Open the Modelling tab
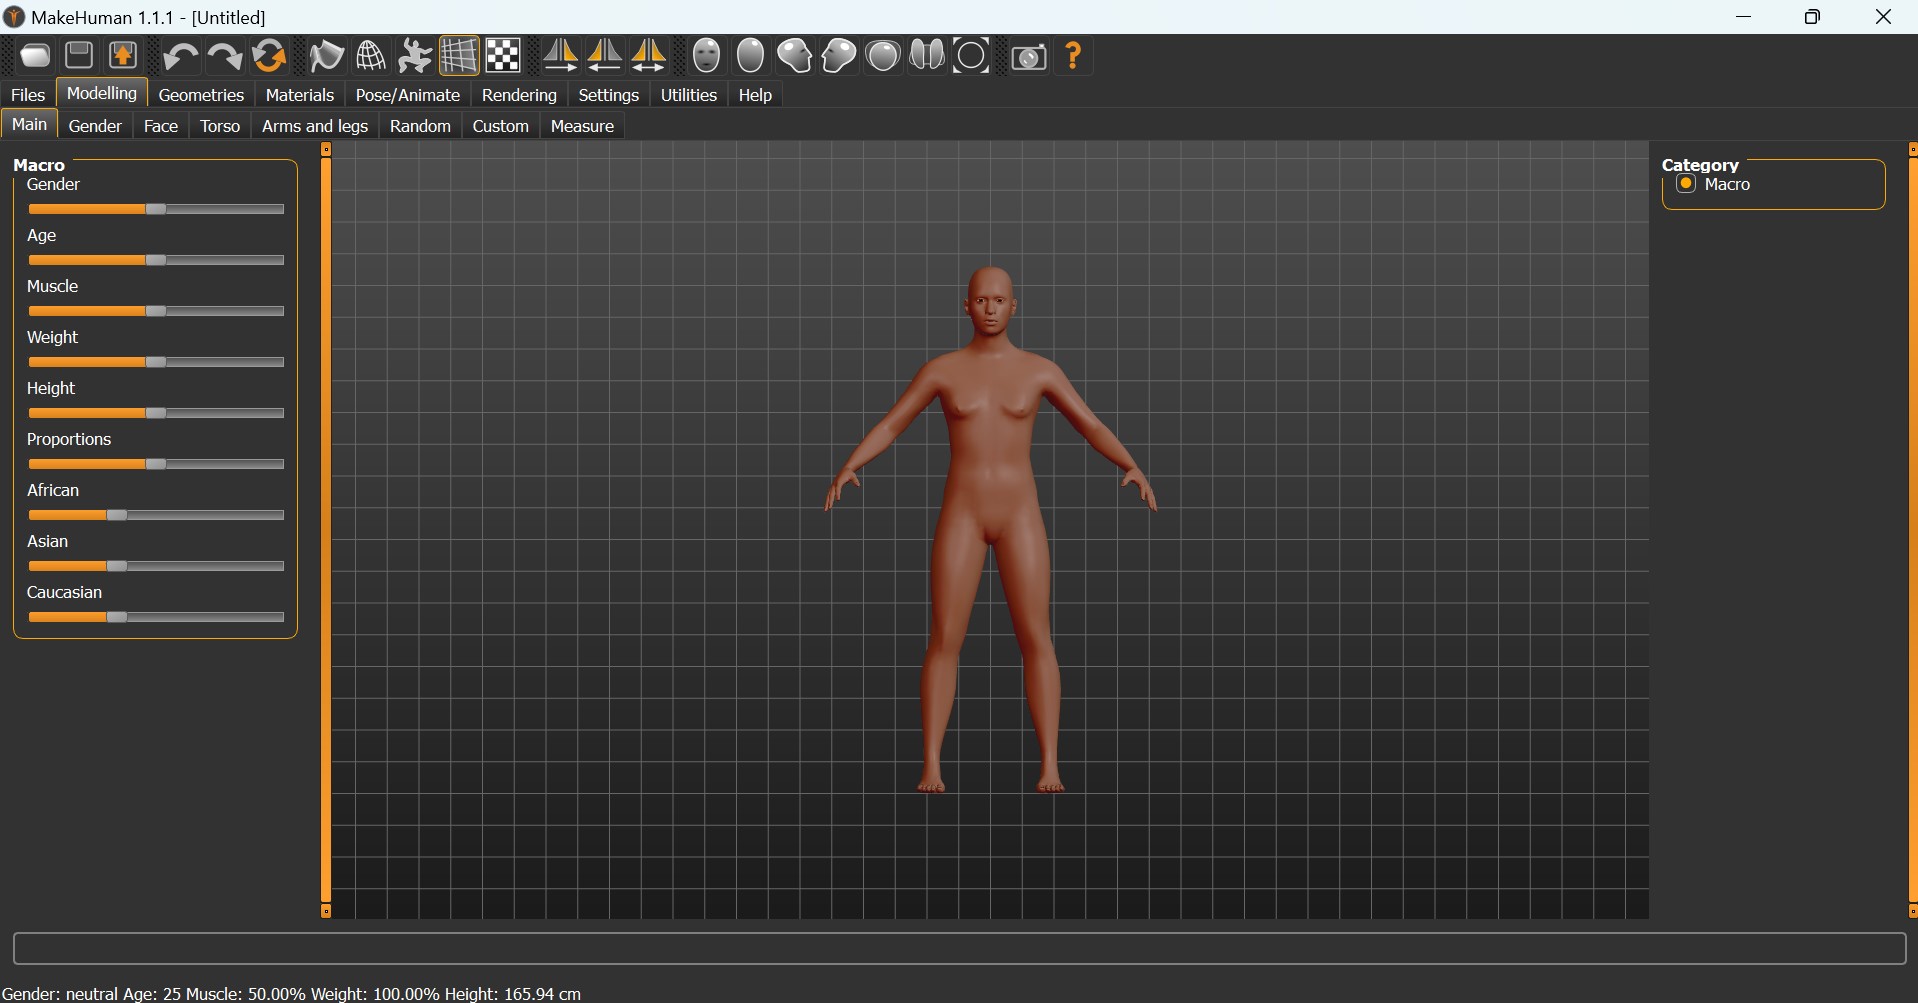This screenshot has width=1918, height=1003. click(102, 93)
